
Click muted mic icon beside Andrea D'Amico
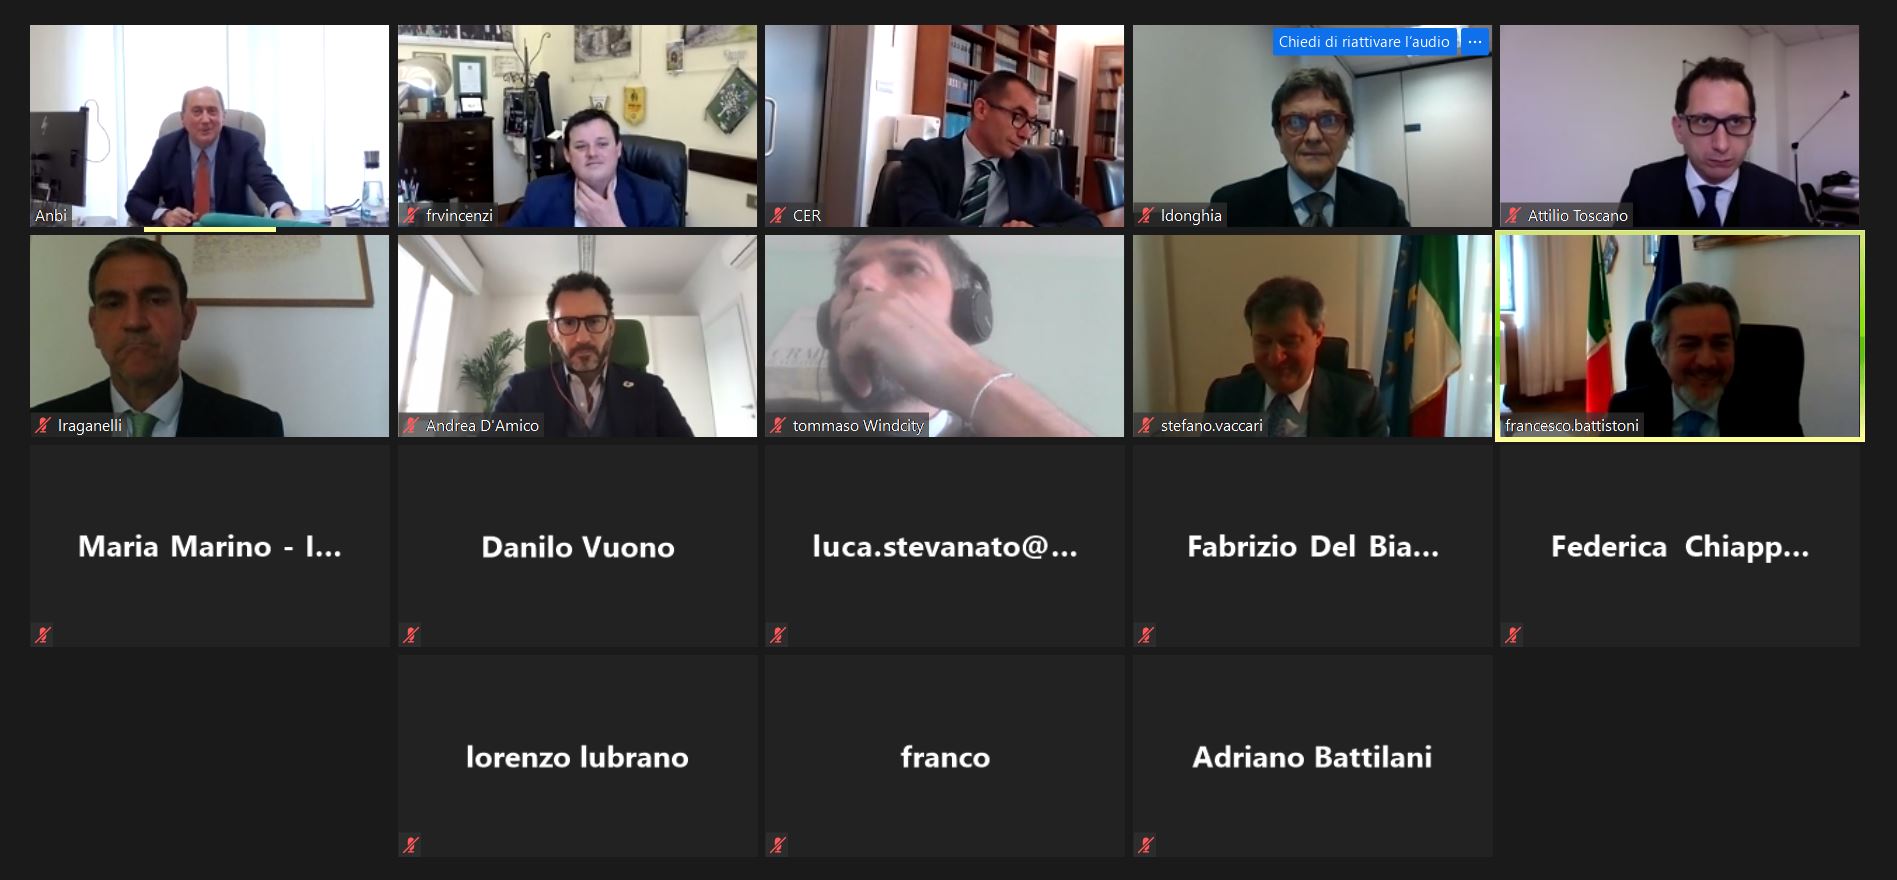tap(411, 425)
